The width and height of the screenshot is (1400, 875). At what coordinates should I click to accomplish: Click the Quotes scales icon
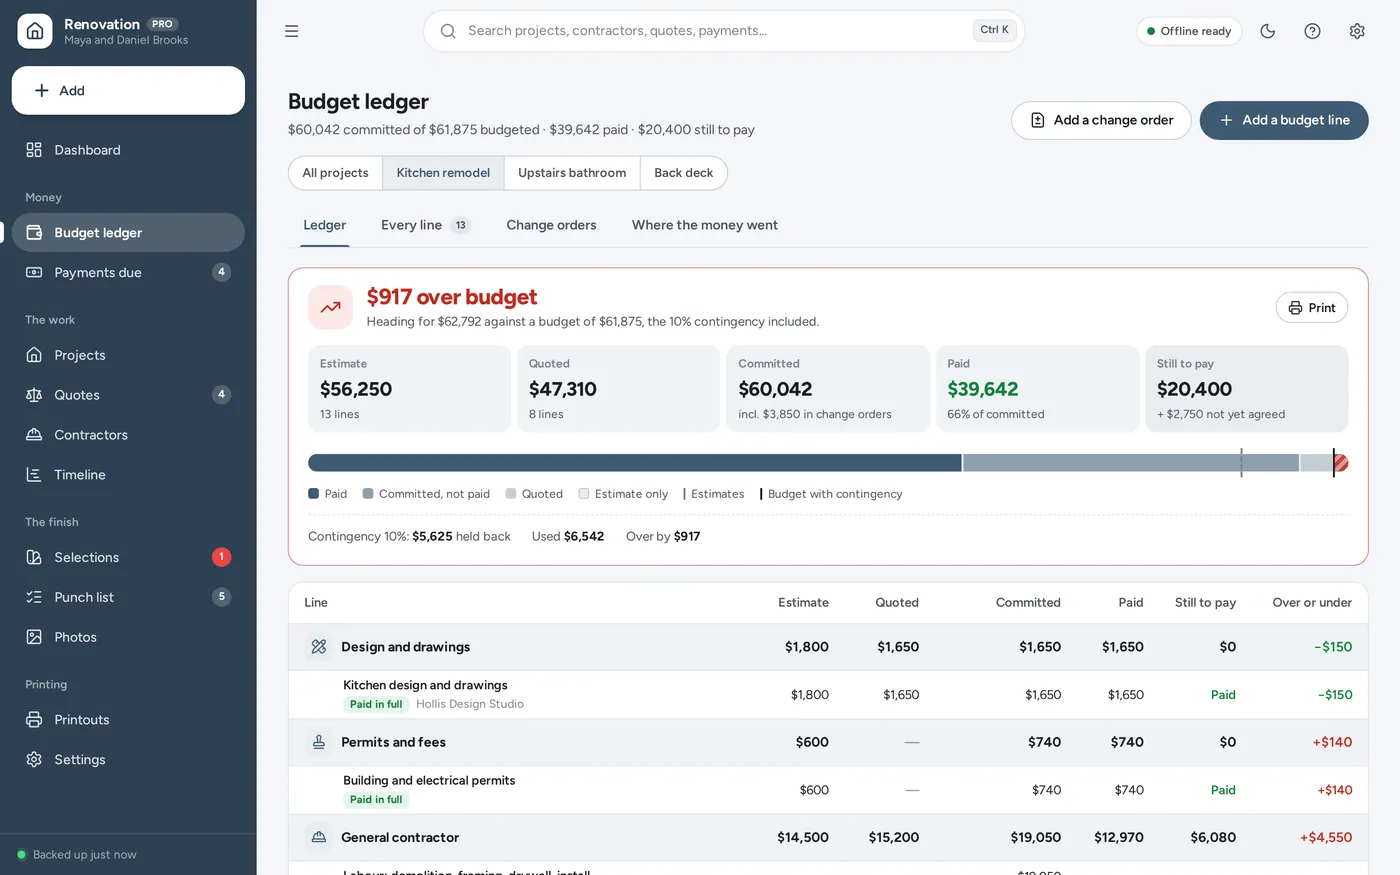tap(34, 395)
